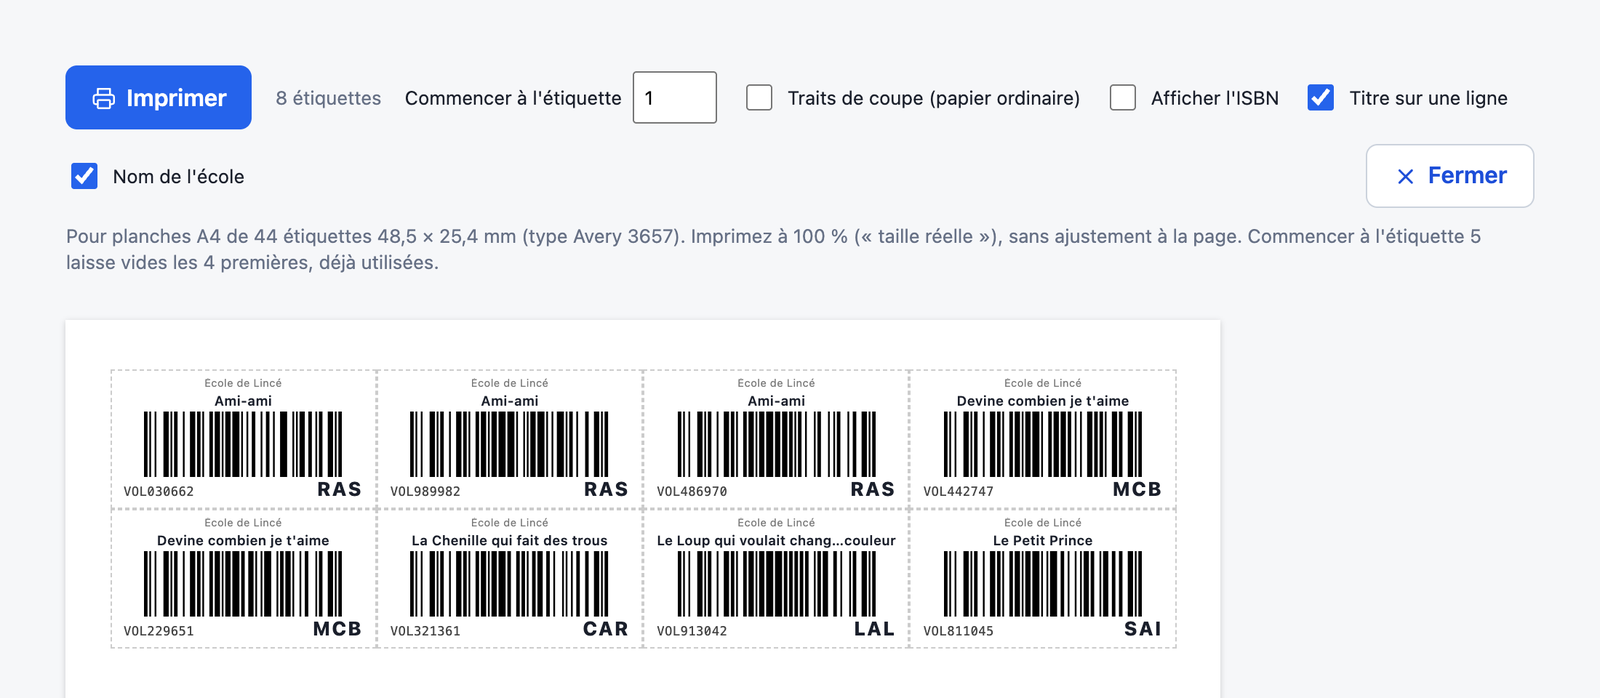The height and width of the screenshot is (698, 1600).
Task: Close the label sheet with Fermer
Action: tap(1450, 176)
